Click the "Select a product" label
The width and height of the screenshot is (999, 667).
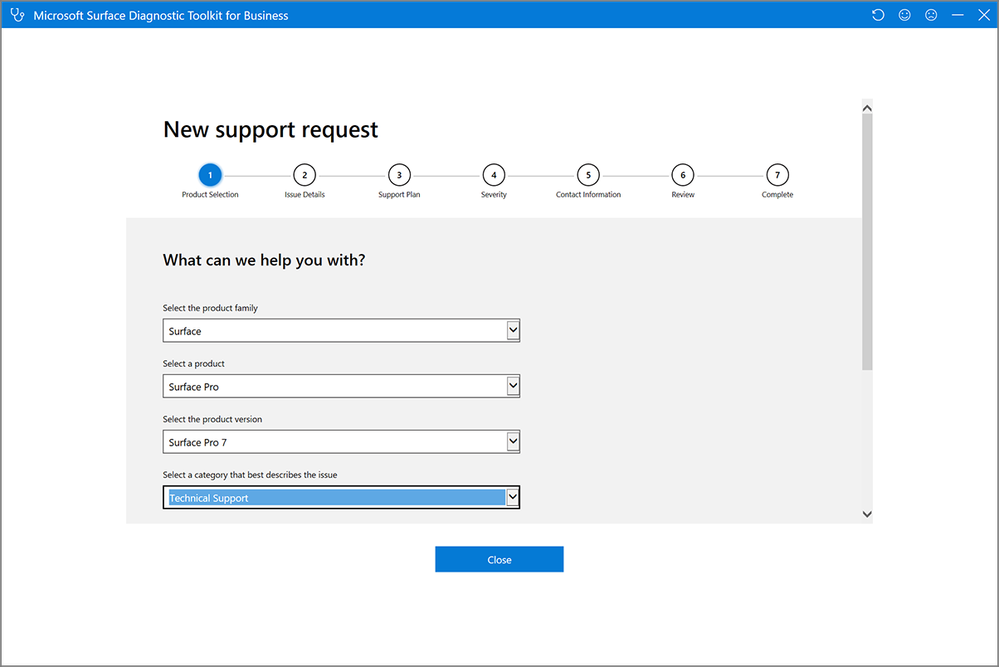(x=194, y=363)
